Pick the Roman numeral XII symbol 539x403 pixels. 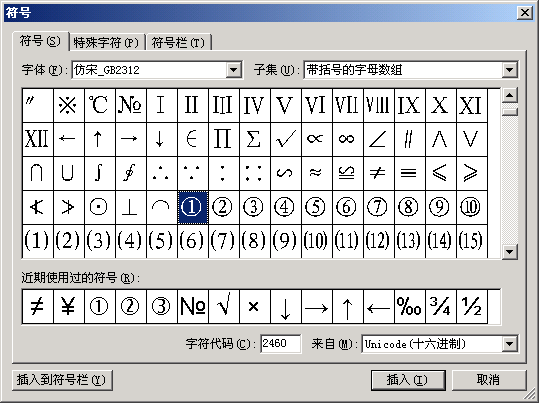(x=37, y=139)
